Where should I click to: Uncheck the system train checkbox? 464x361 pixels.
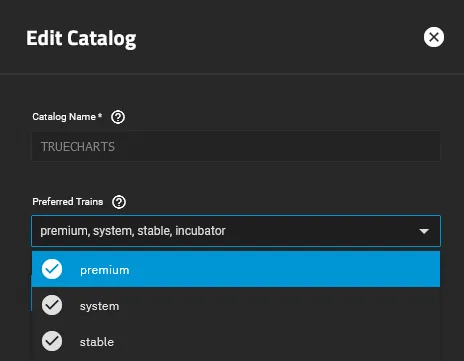click(x=52, y=305)
